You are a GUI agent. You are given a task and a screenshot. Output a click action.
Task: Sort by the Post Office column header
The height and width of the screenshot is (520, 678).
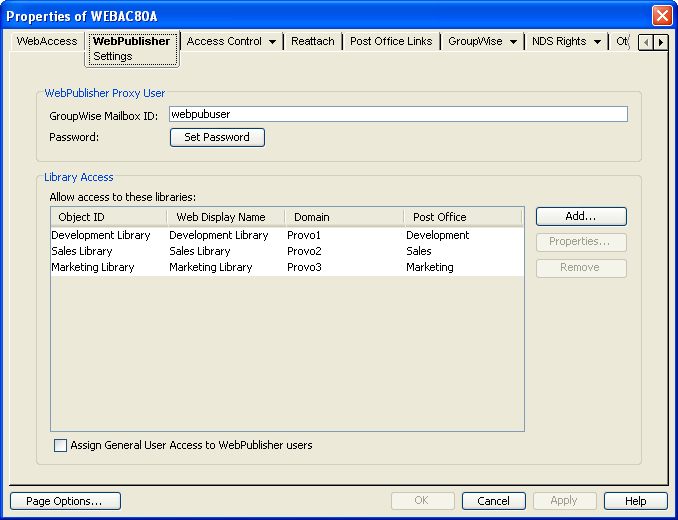click(464, 217)
